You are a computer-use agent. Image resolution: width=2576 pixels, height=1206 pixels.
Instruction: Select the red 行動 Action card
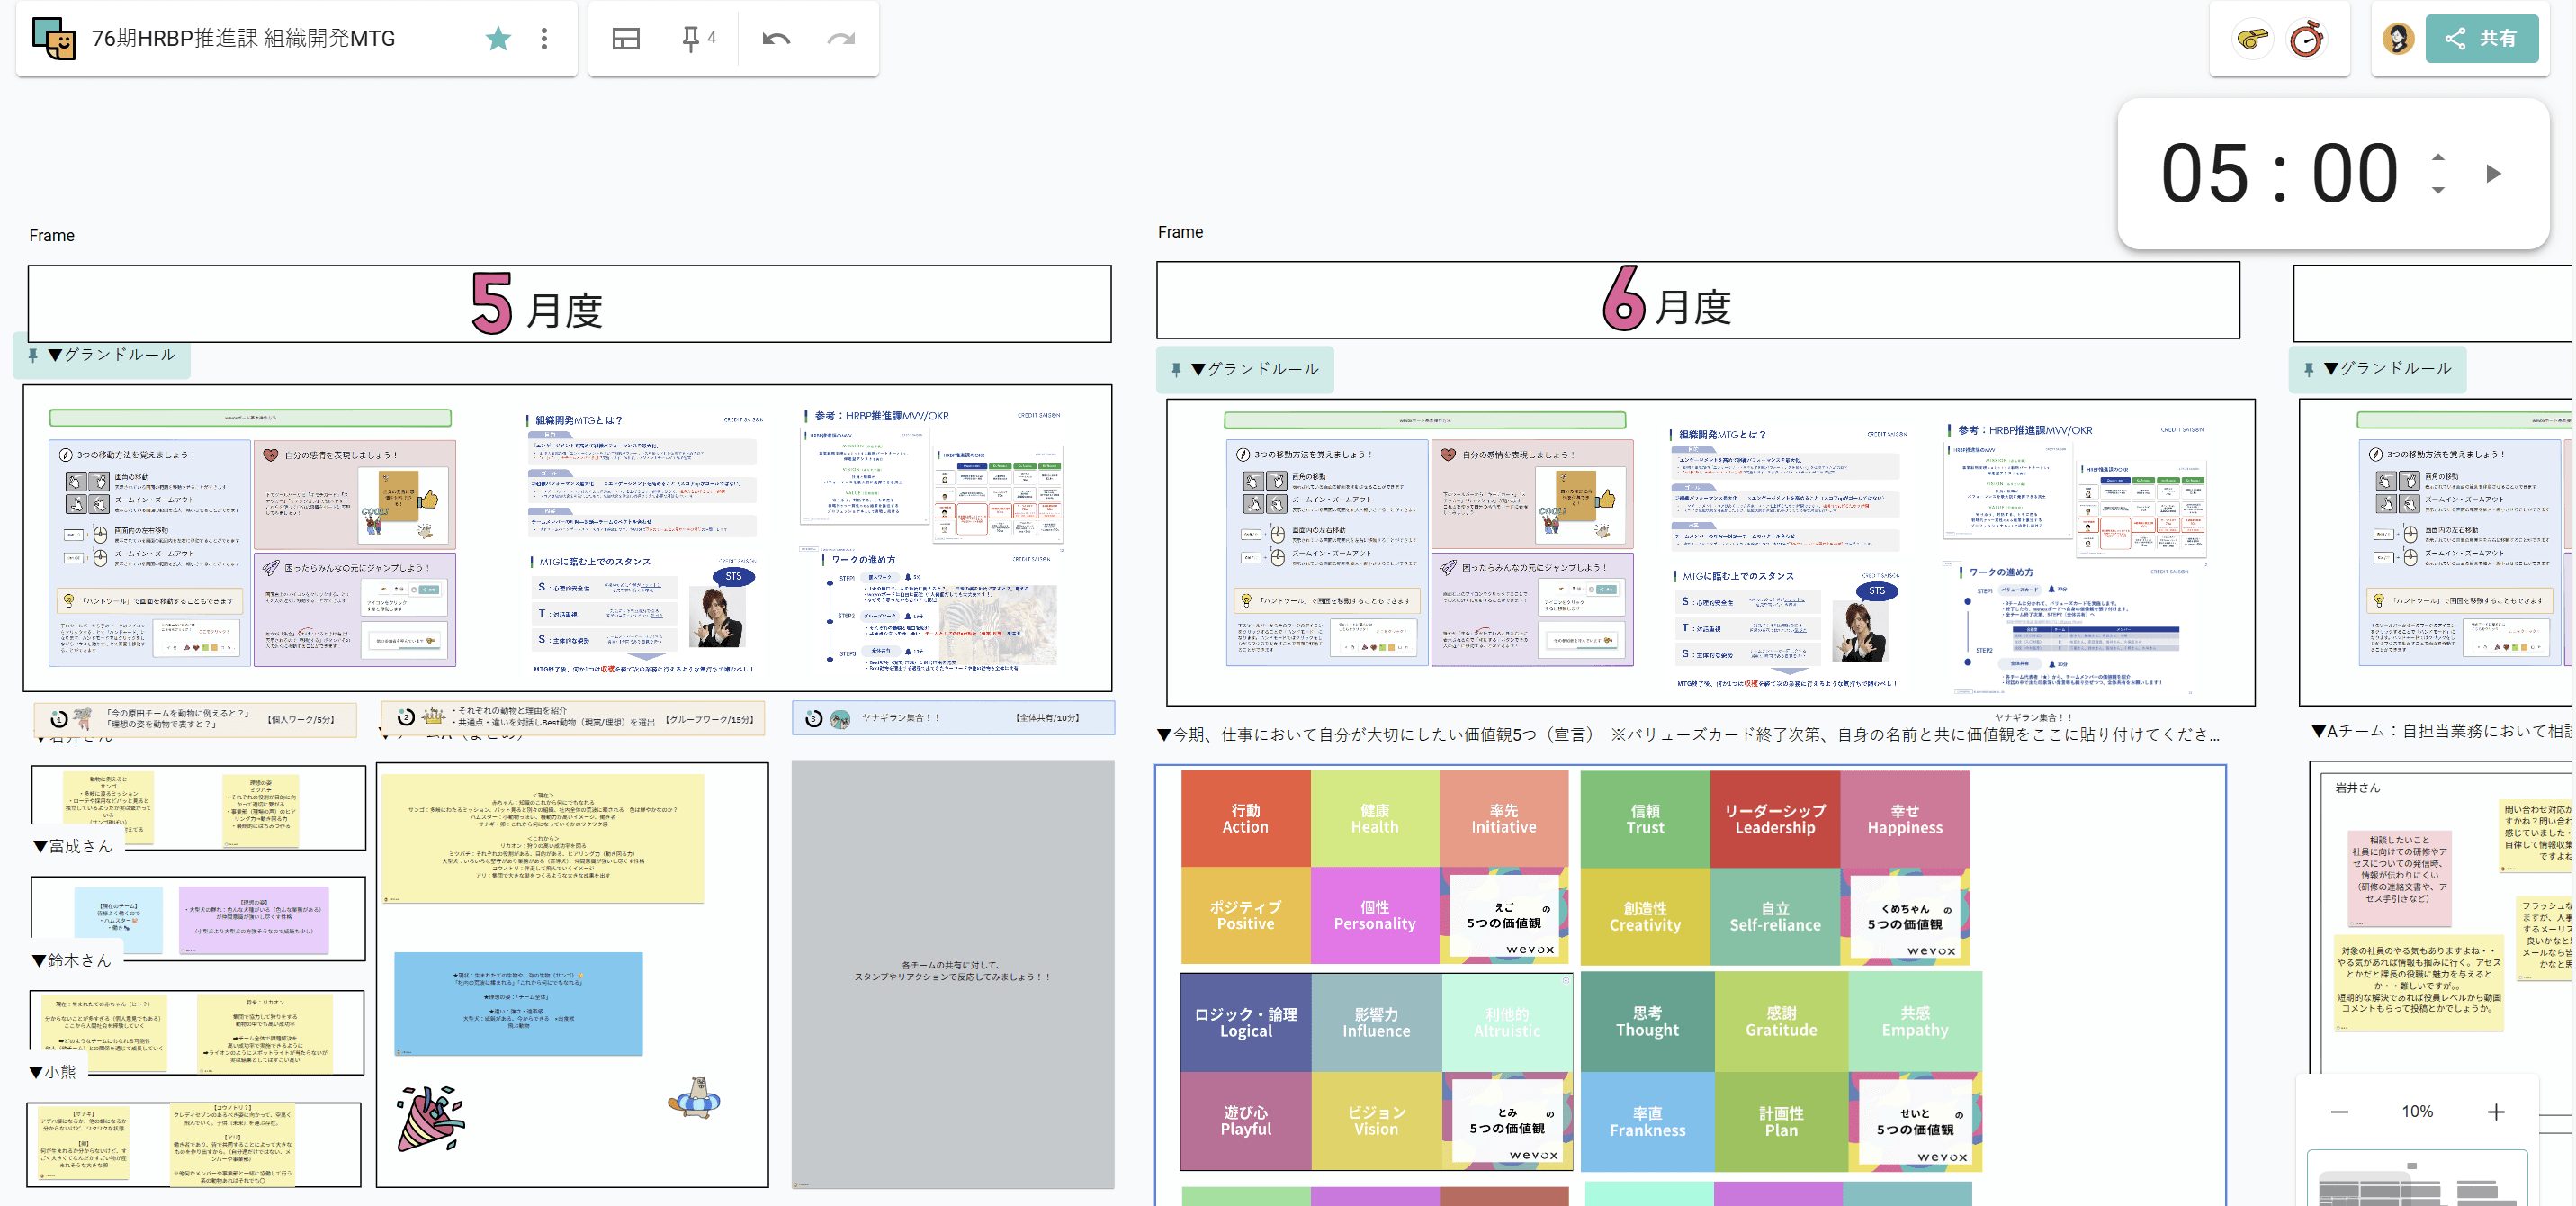[1245, 818]
